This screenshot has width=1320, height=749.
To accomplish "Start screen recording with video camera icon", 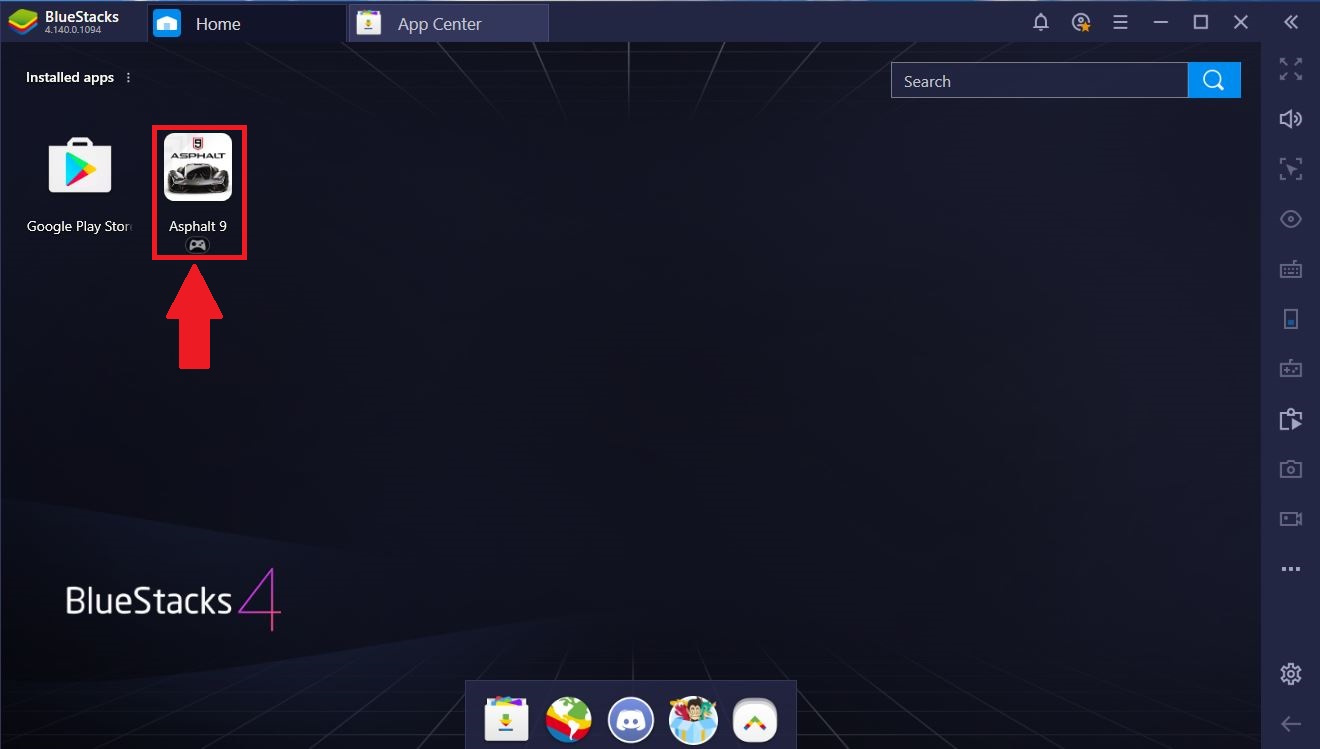I will click(x=1291, y=519).
